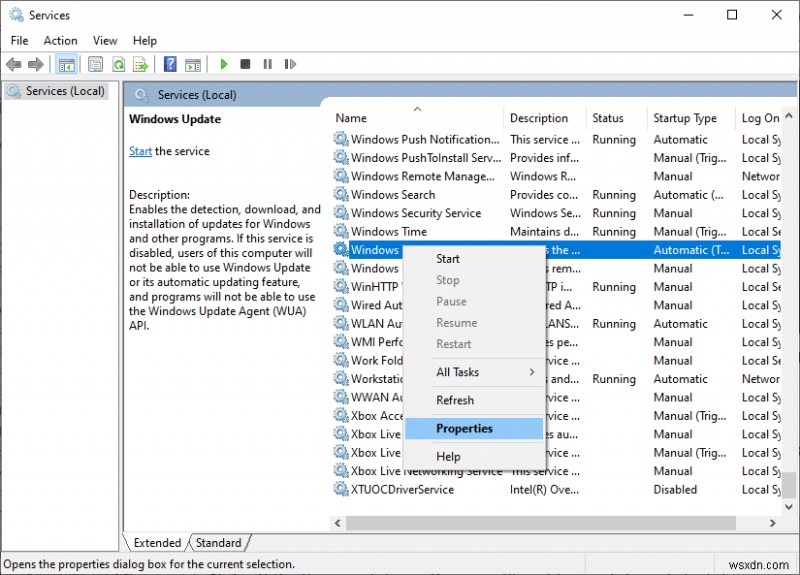Switch to the Standard tab

pos(218,543)
